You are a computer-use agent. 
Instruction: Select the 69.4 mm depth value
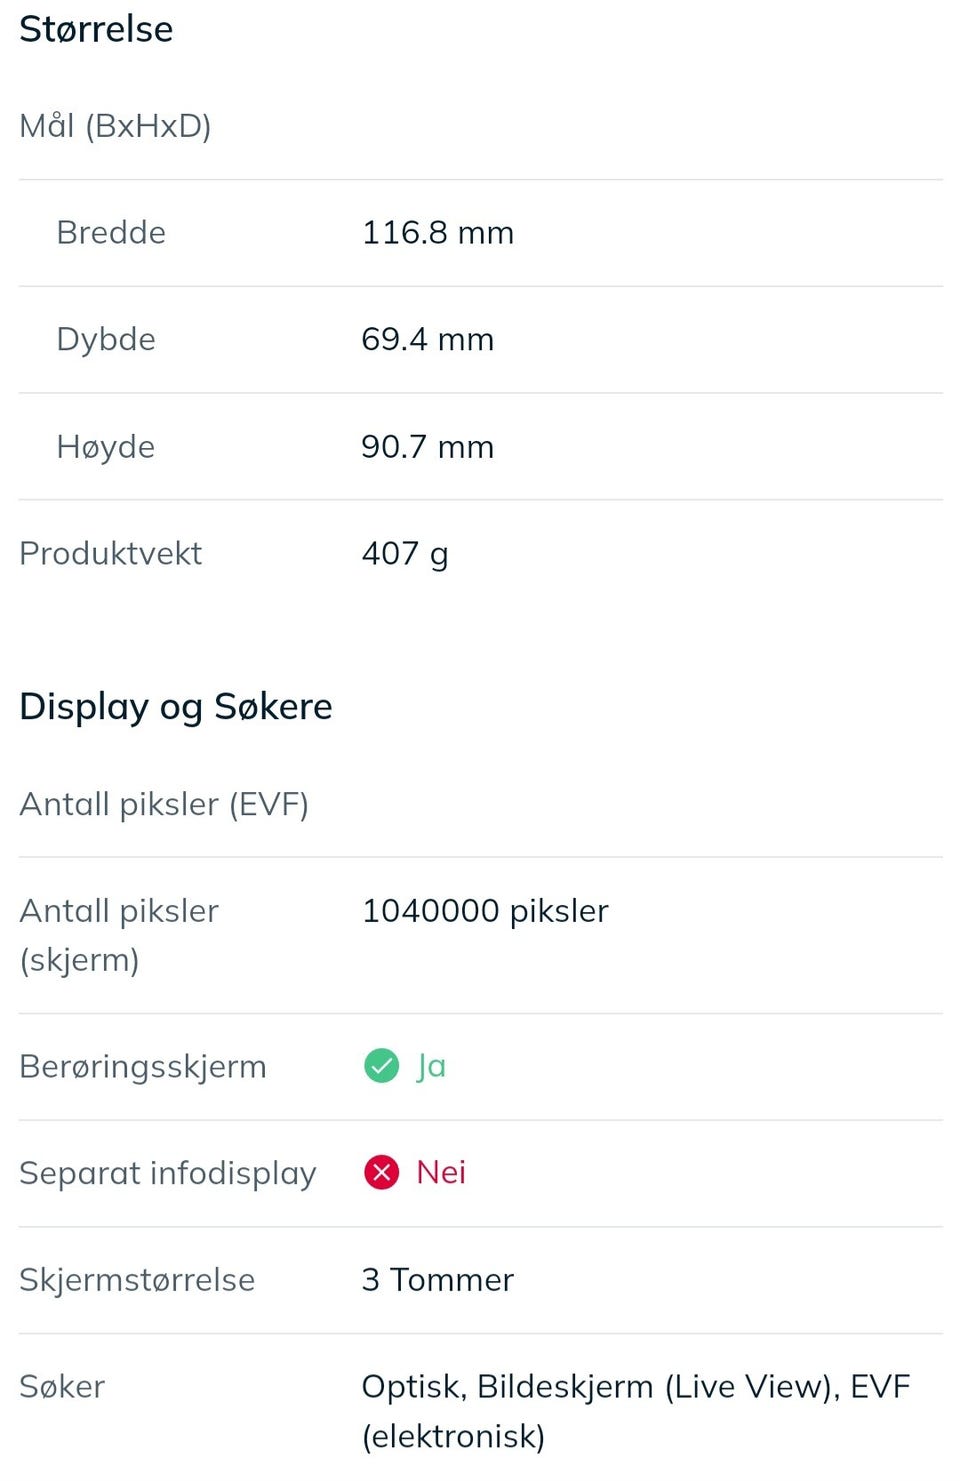point(427,339)
